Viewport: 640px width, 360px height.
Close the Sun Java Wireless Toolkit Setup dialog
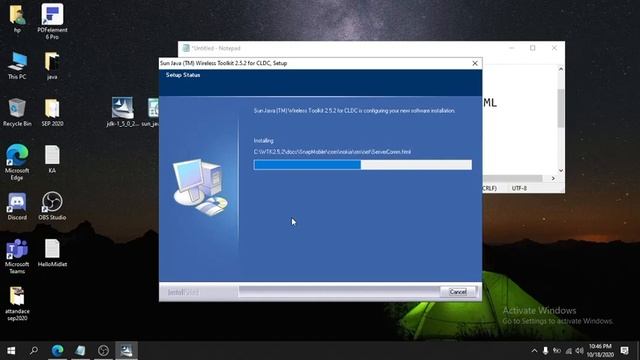click(x=475, y=63)
